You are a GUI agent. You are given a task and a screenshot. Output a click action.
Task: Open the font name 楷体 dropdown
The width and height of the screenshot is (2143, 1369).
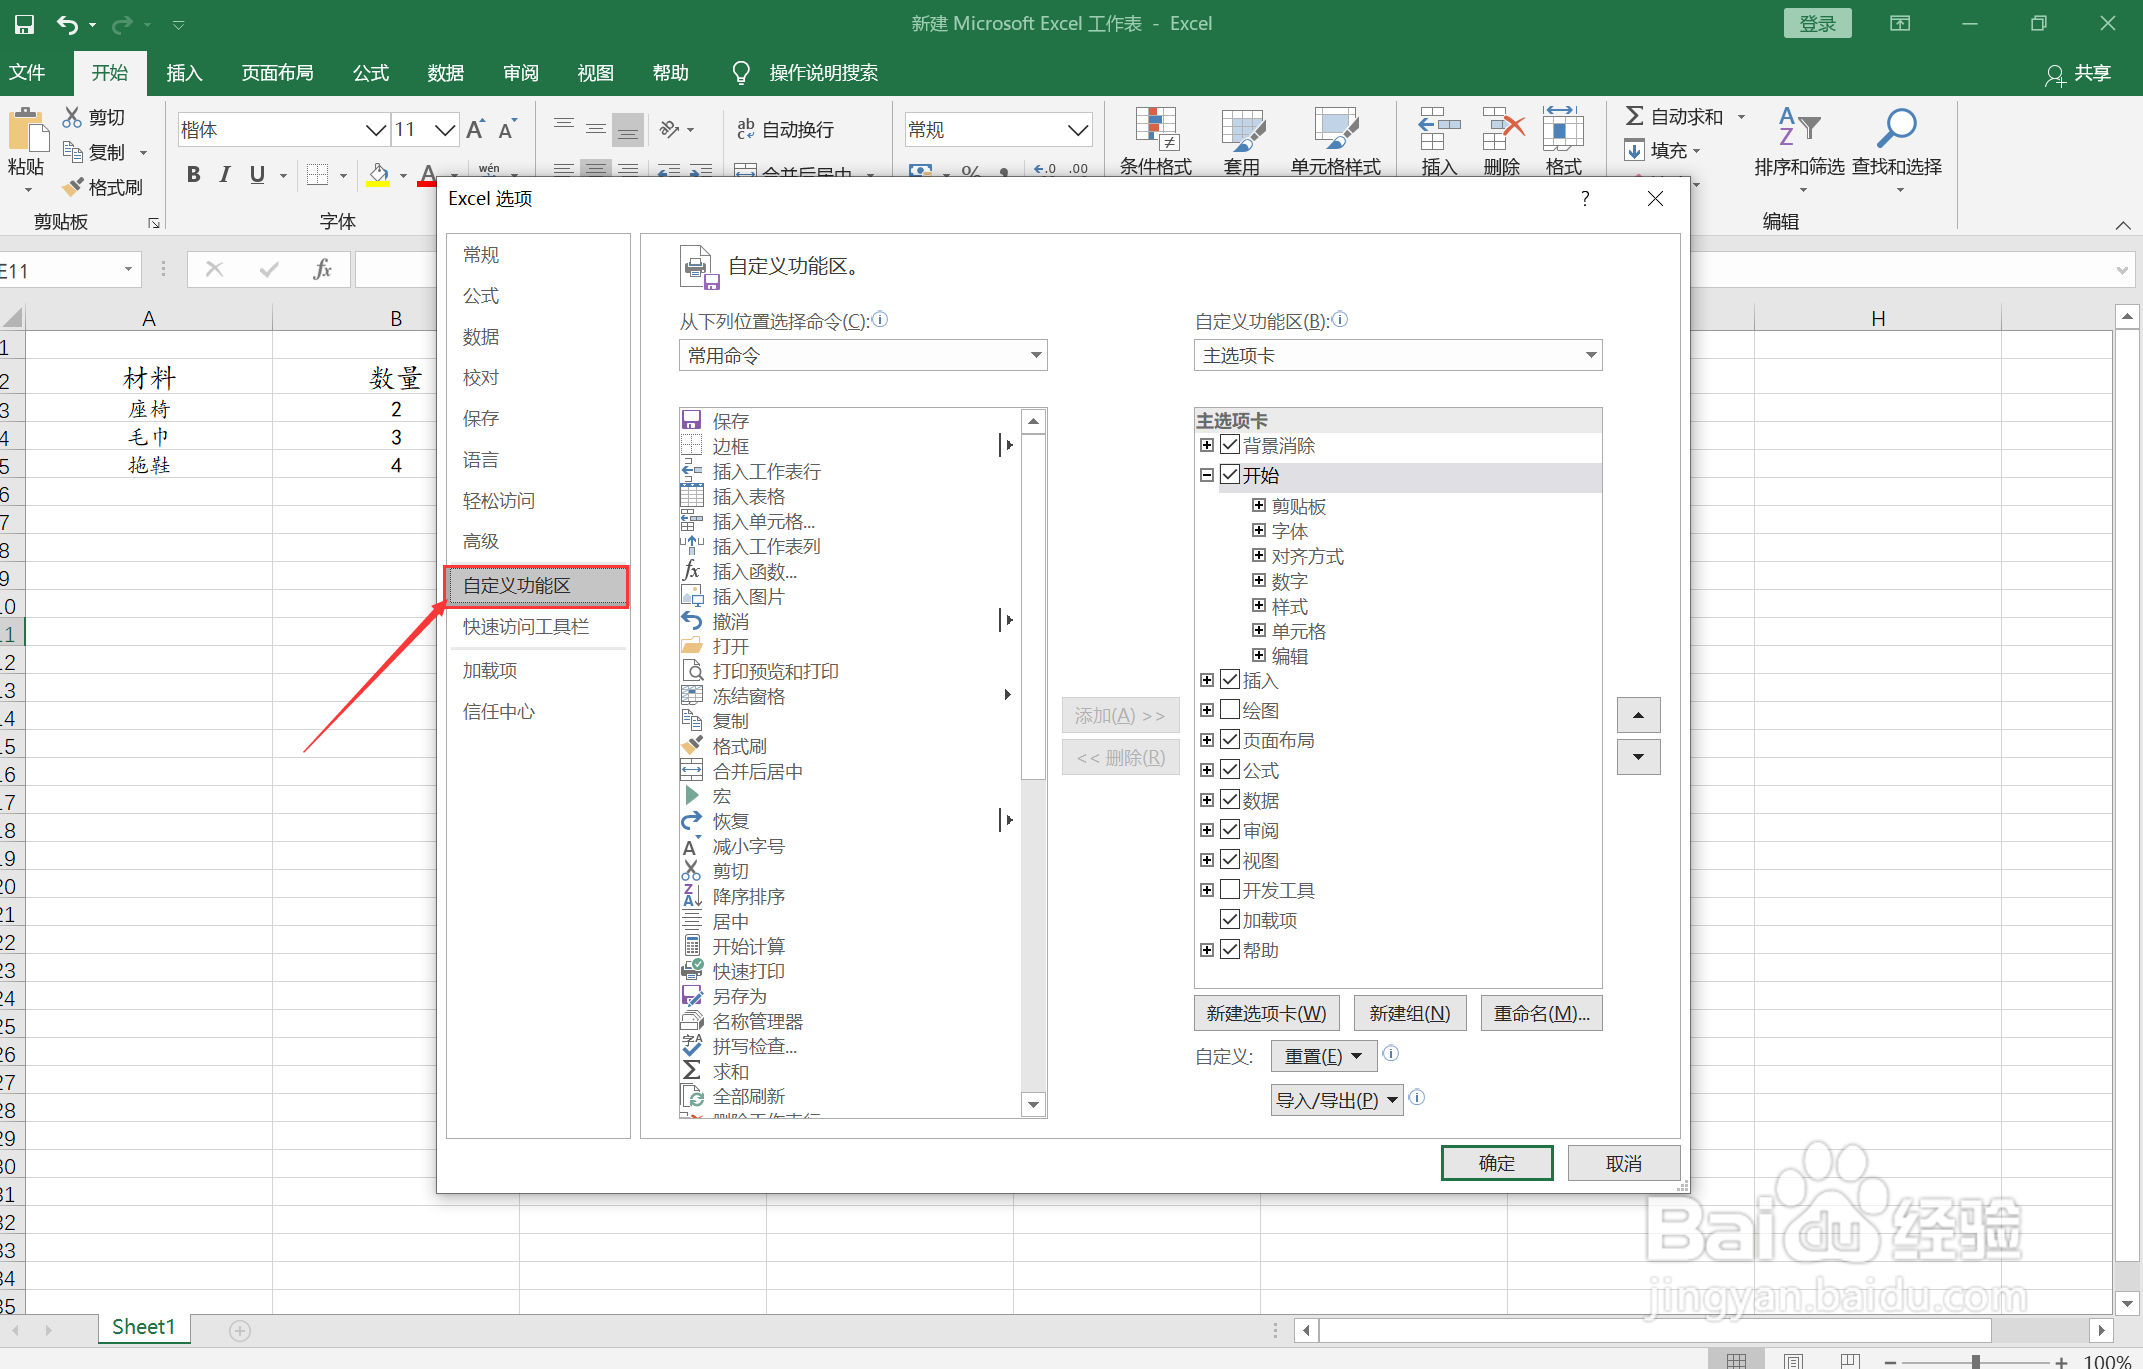376,130
